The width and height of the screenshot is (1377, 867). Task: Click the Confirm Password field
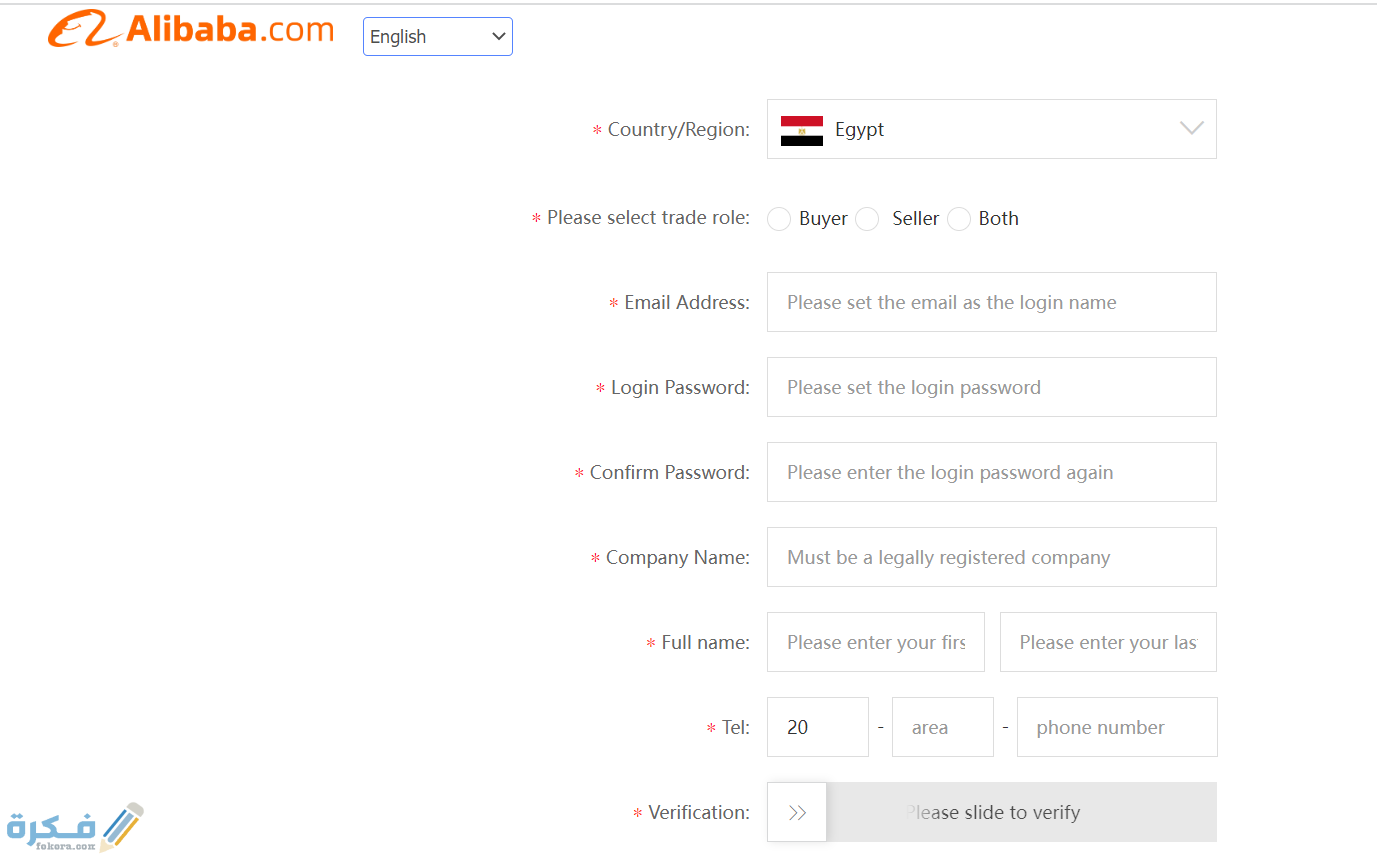pyautogui.click(x=992, y=472)
